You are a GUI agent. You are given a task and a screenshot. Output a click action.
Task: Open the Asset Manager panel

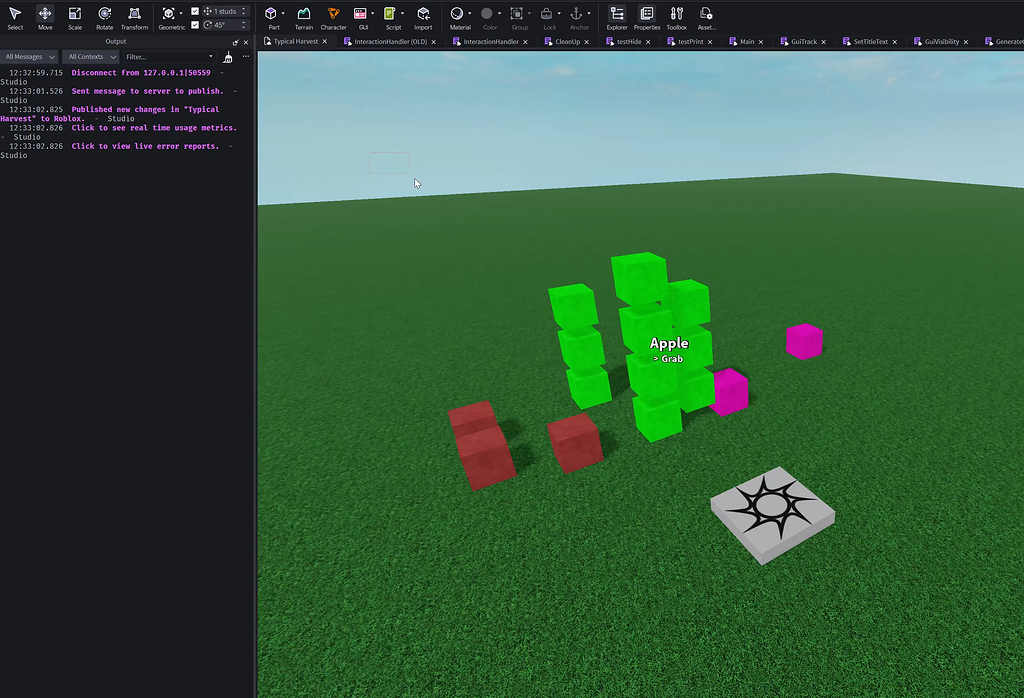tap(706, 18)
